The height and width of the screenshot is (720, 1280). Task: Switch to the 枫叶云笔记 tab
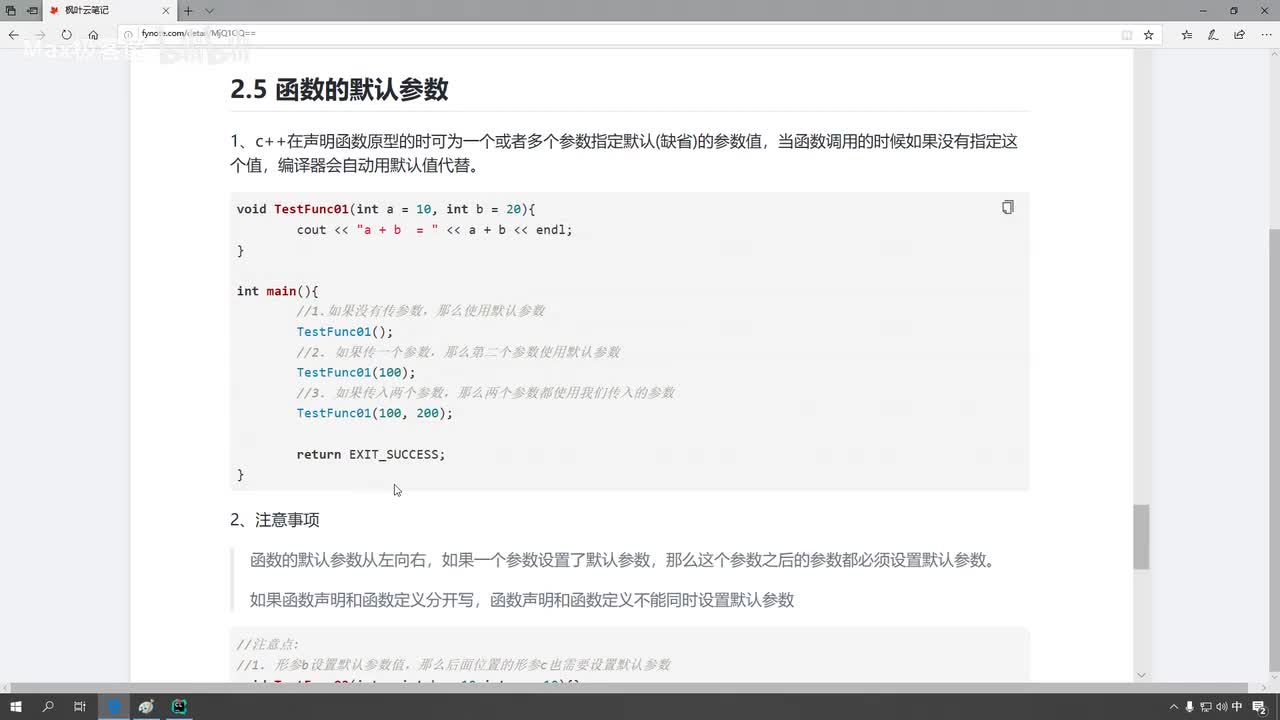(x=110, y=10)
